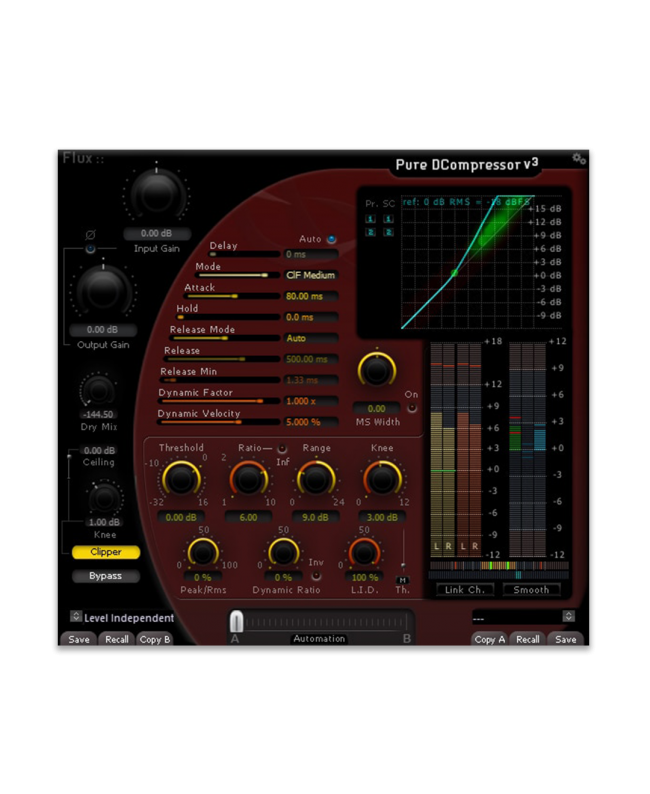
Task: Toggle SC channel 2 button
Action: (388, 232)
